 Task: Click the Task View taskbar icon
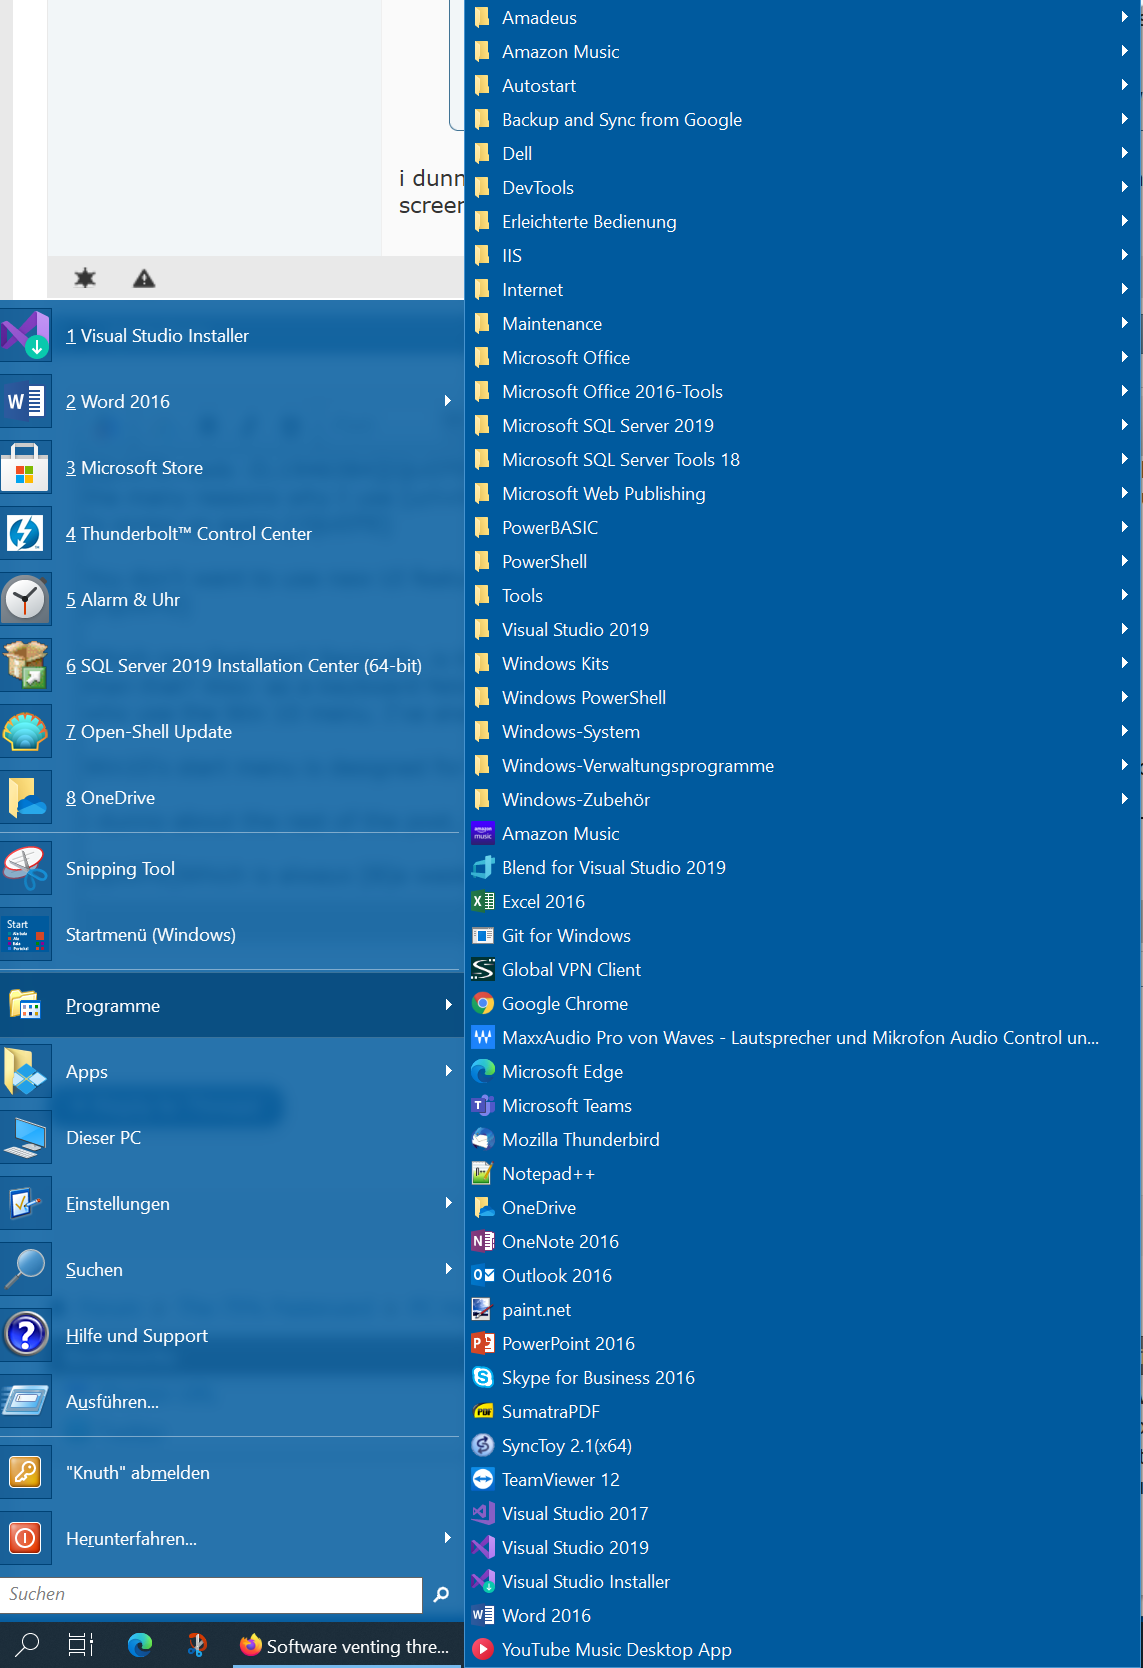pyautogui.click(x=81, y=1644)
